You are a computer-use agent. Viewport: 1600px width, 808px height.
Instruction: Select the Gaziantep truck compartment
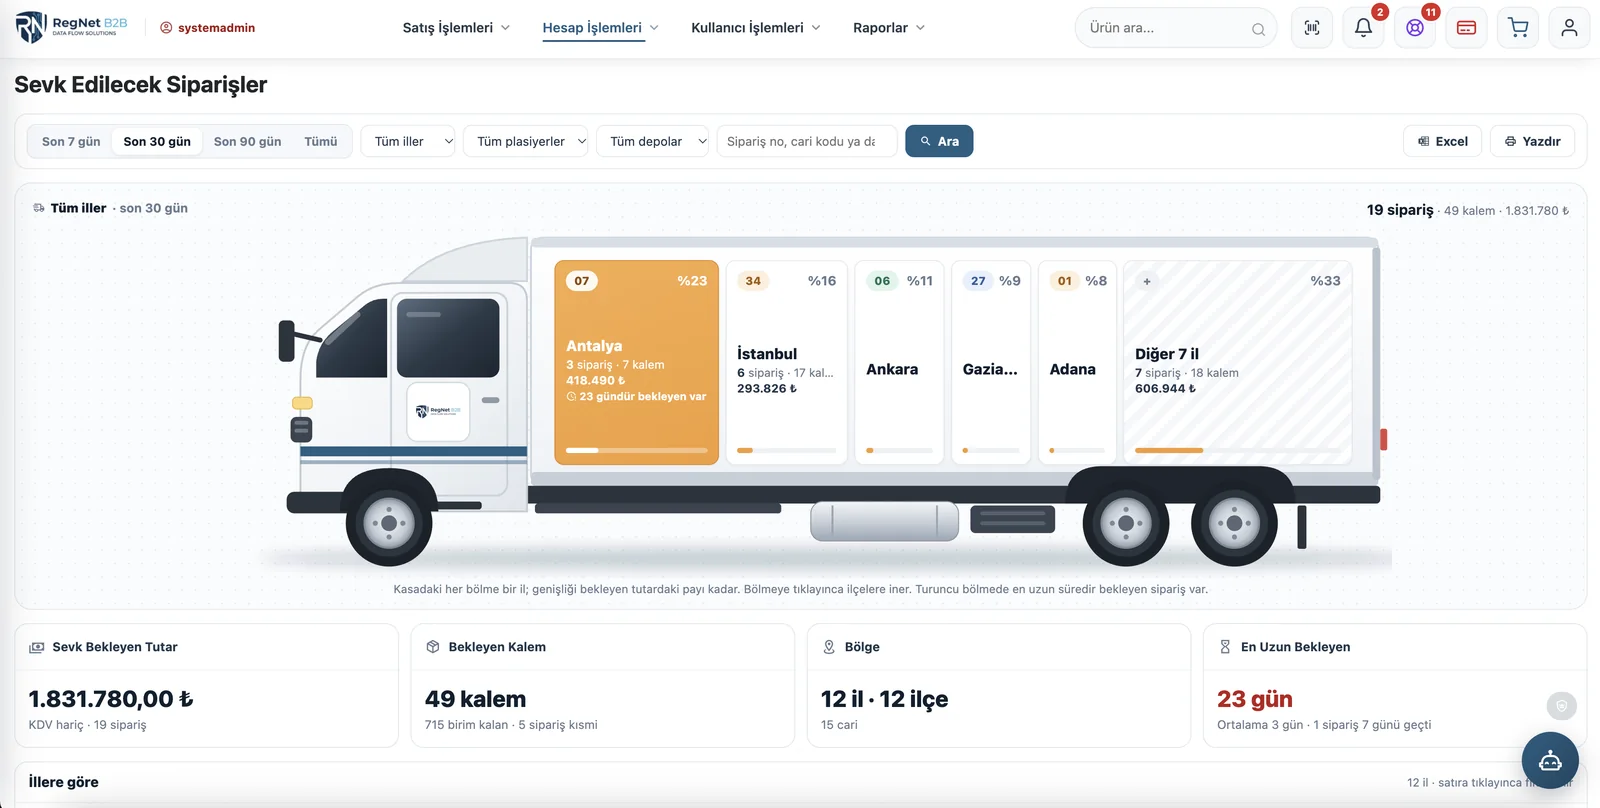pos(991,363)
